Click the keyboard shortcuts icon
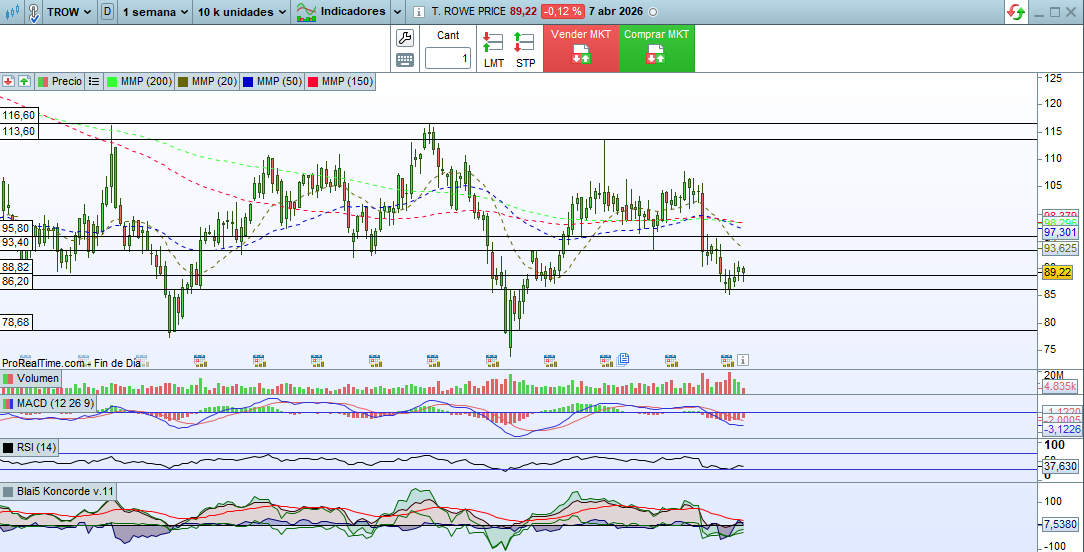The width and height of the screenshot is (1084, 552). [404, 60]
